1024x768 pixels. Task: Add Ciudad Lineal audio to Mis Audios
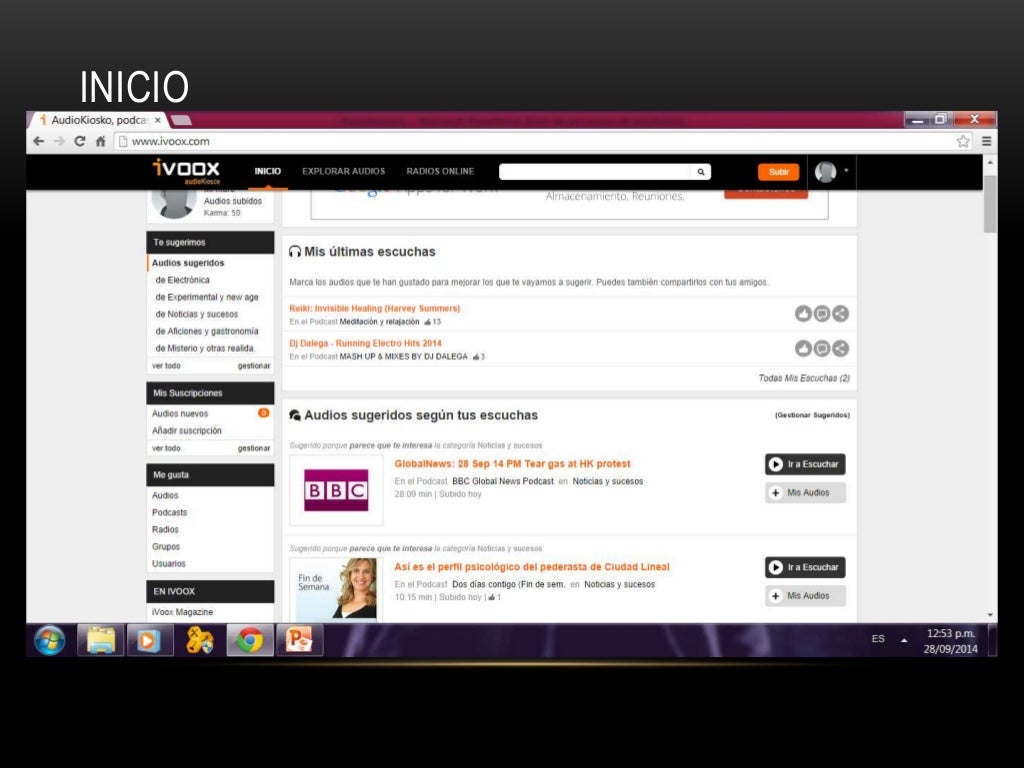point(805,596)
